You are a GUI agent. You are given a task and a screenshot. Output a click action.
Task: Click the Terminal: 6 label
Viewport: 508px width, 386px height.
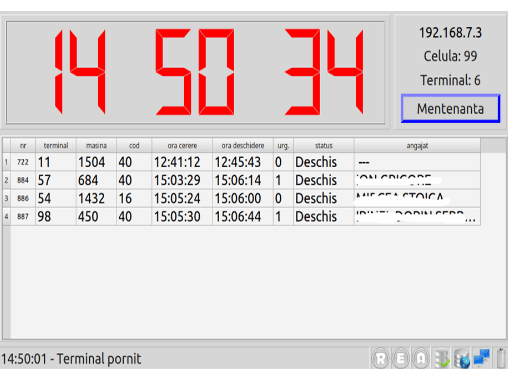pyautogui.click(x=450, y=80)
